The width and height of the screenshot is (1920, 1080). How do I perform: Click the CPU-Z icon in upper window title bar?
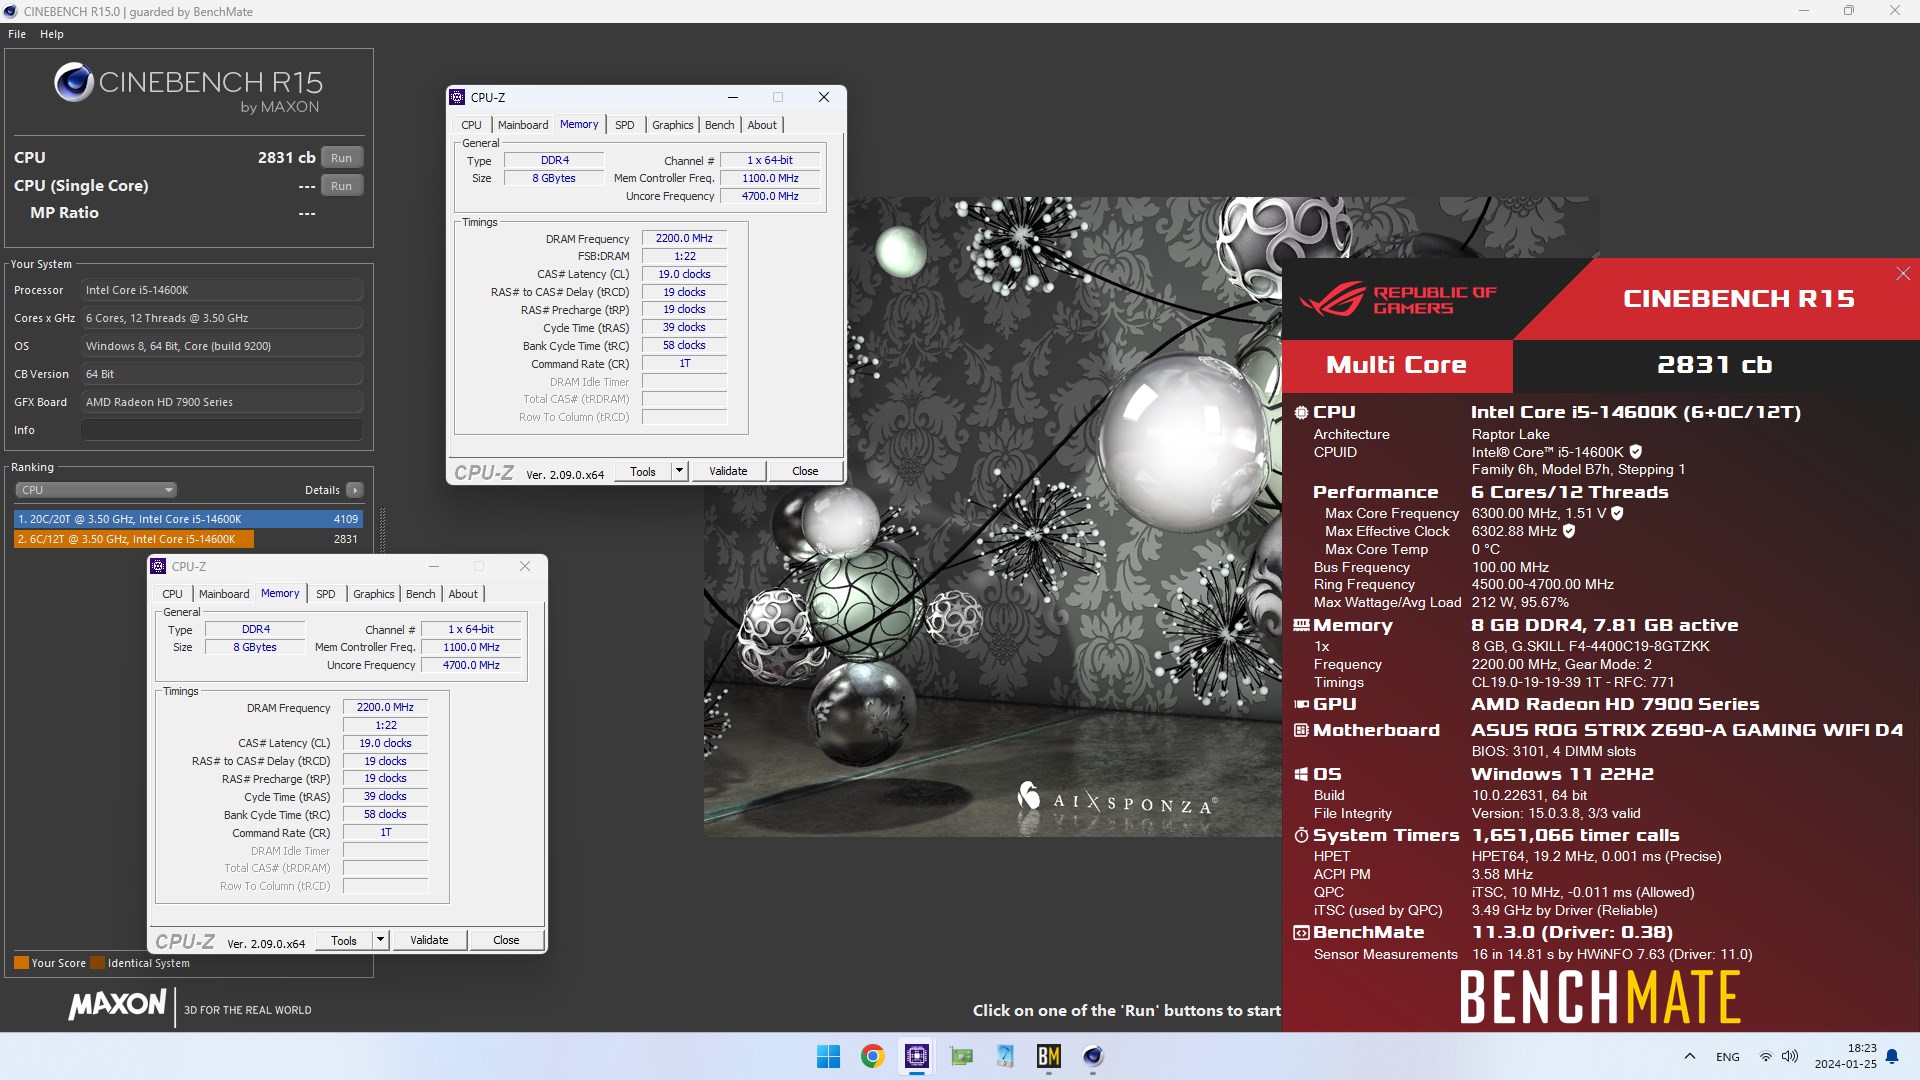pos(457,97)
